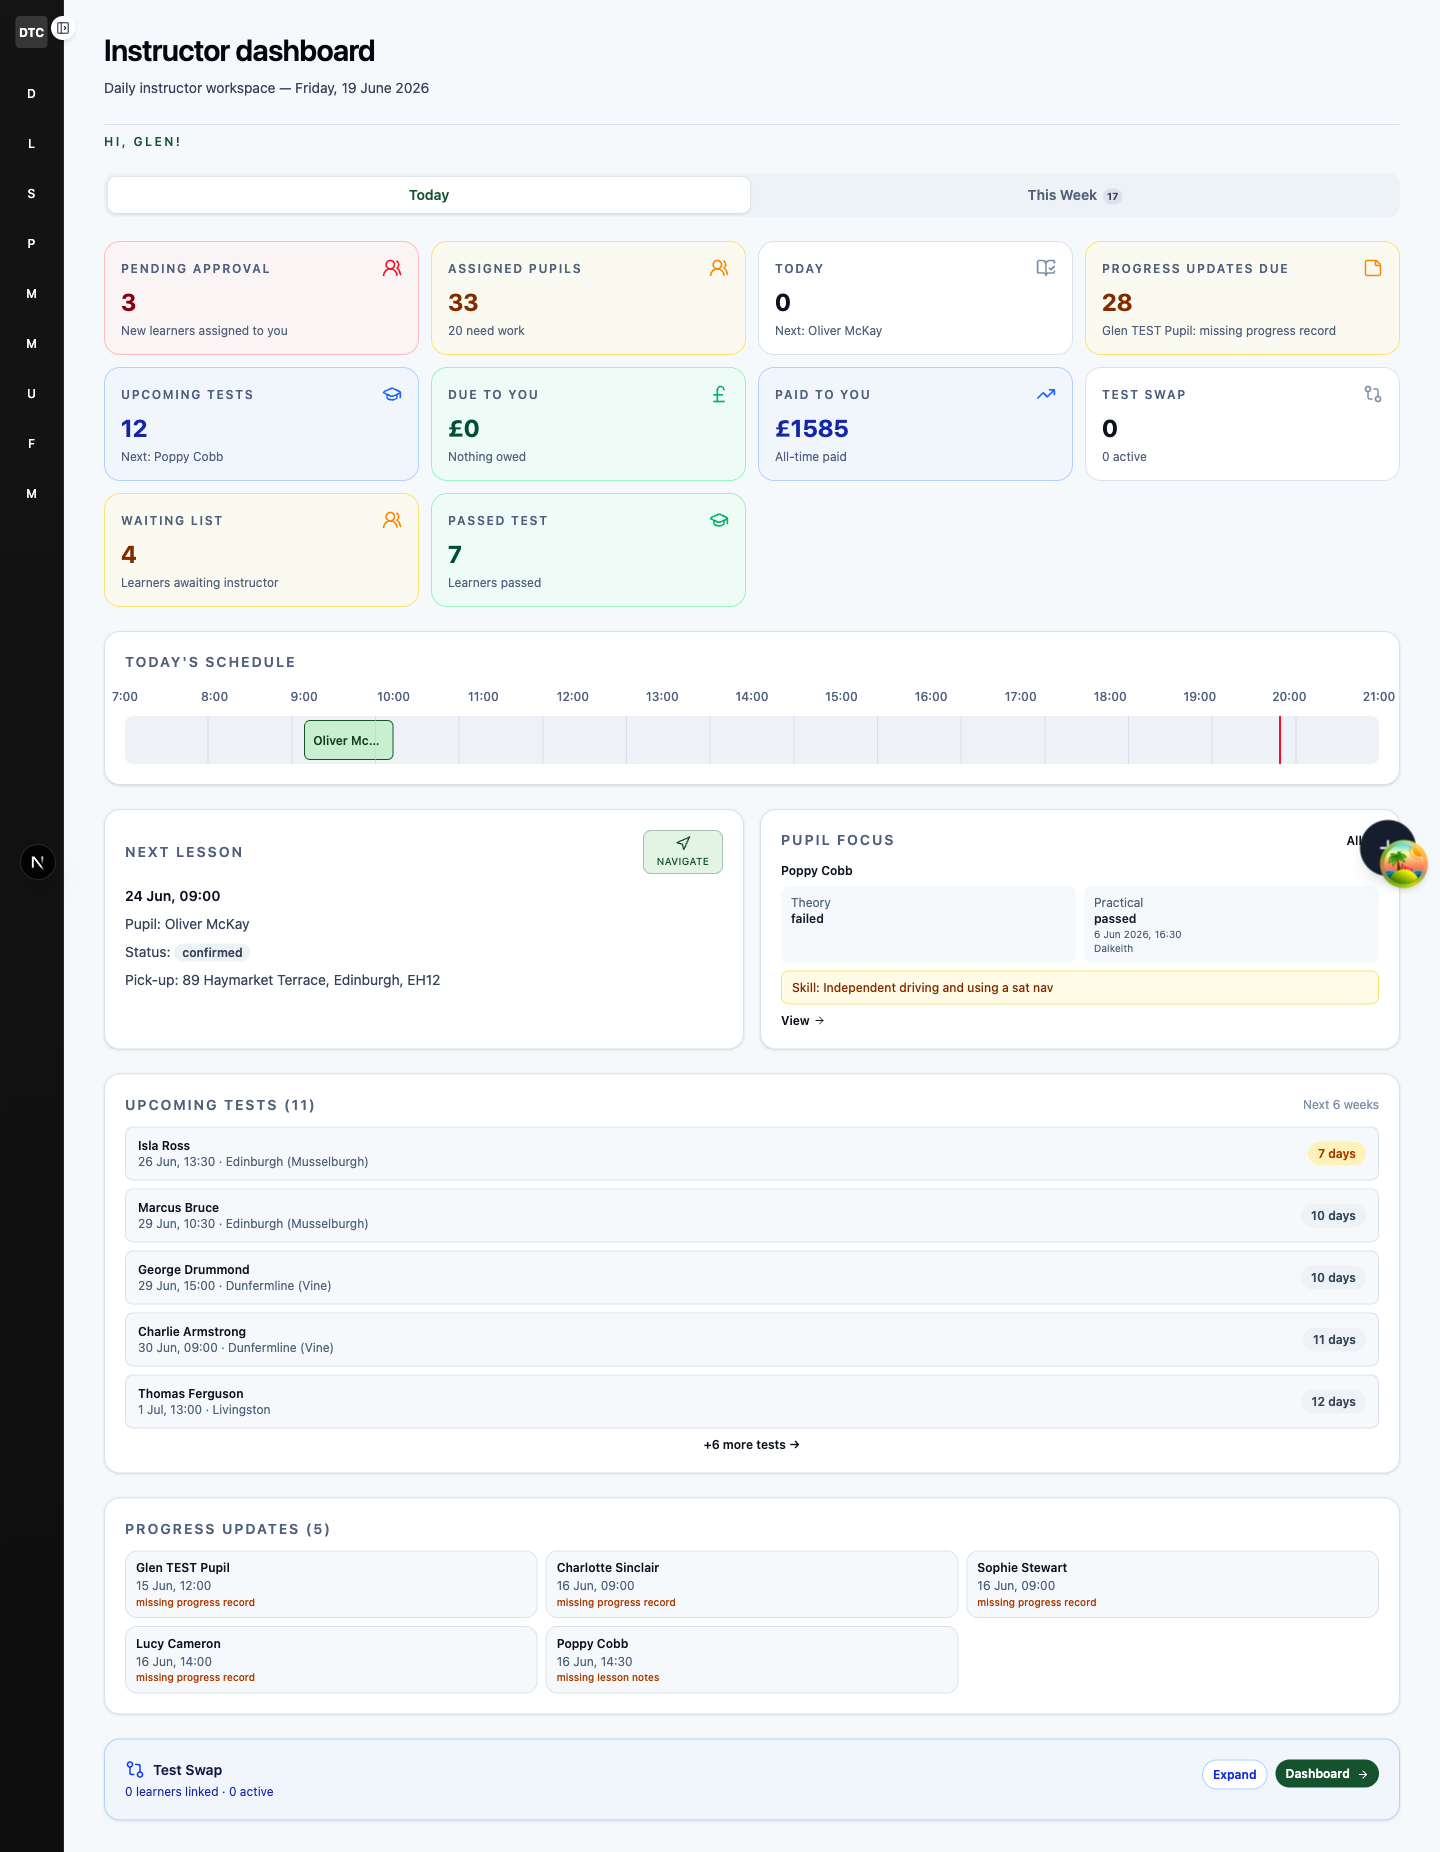
Task: Open the P item in sidebar
Action: click(x=32, y=244)
